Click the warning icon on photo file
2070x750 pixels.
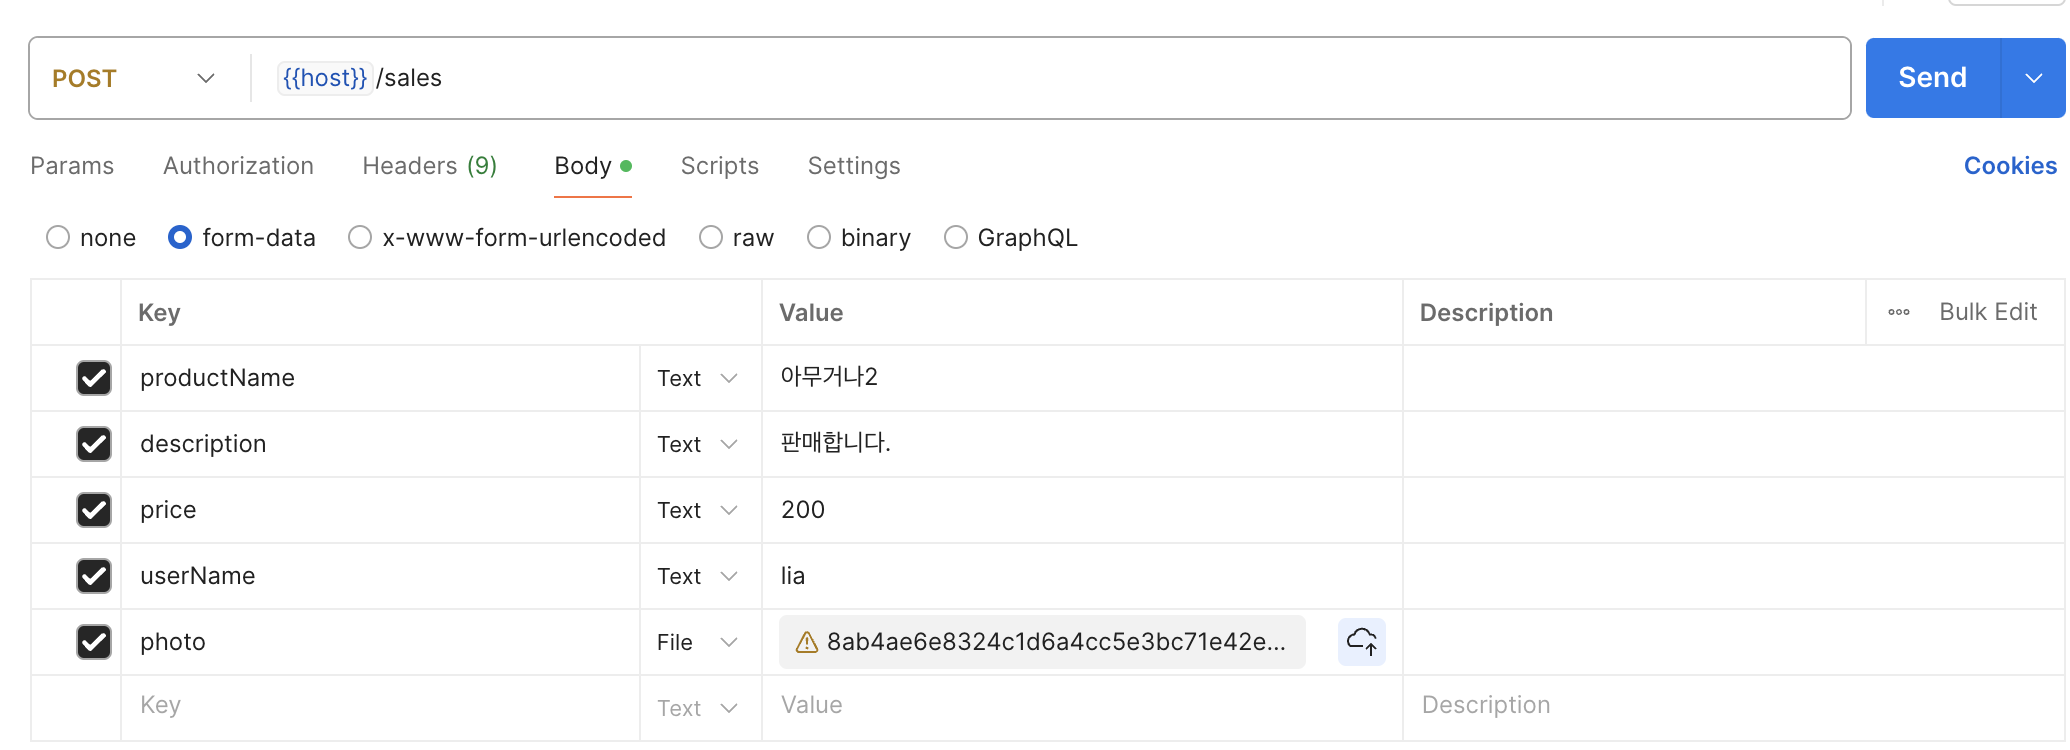point(806,642)
